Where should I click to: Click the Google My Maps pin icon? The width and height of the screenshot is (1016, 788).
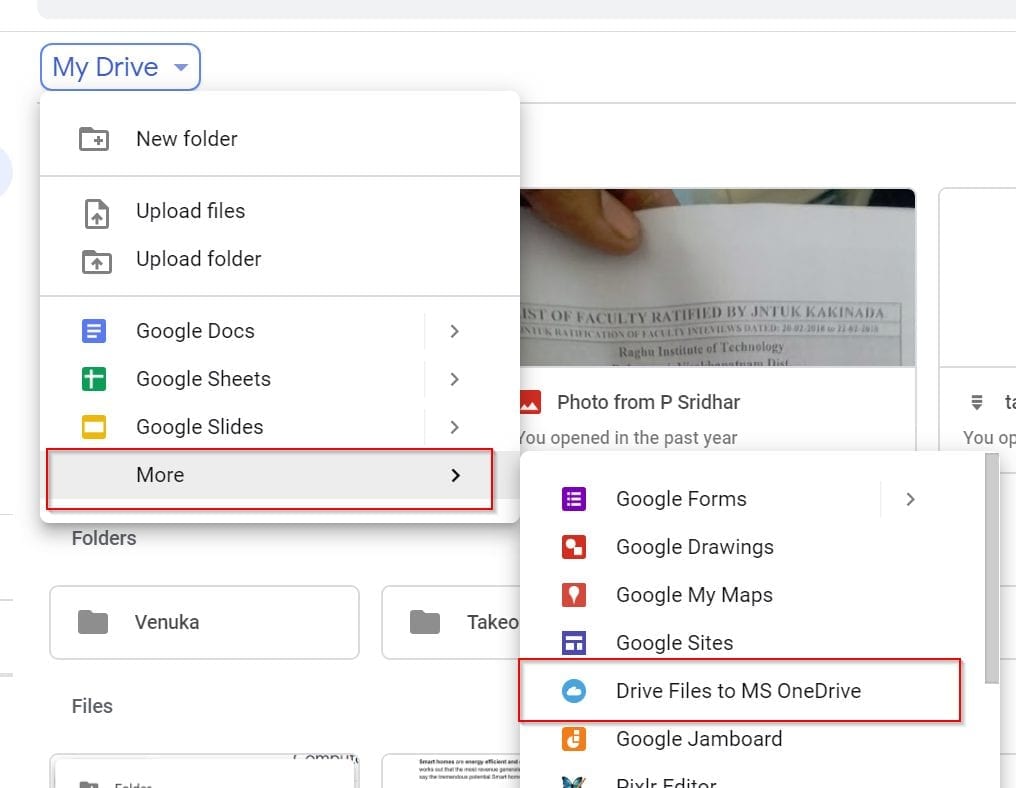(x=573, y=595)
